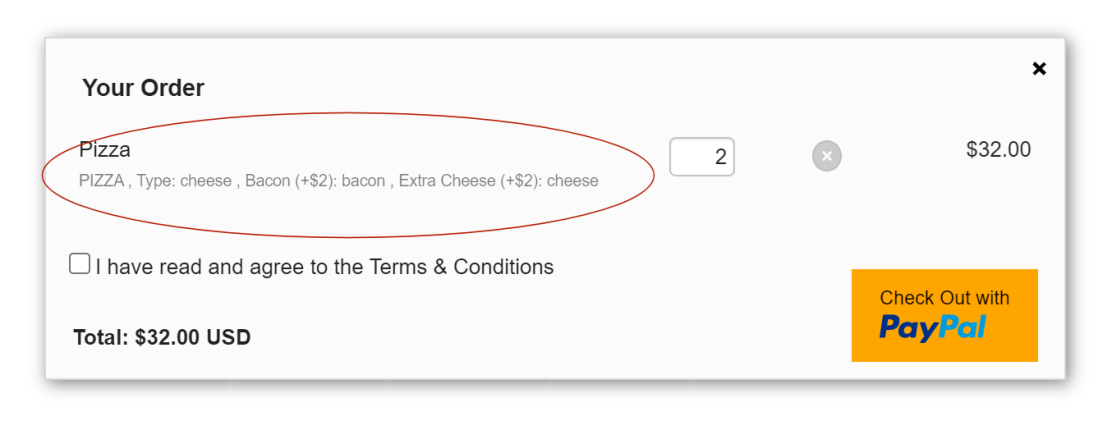Click the number 2 in the quantity box
1107x430 pixels.
pos(720,157)
